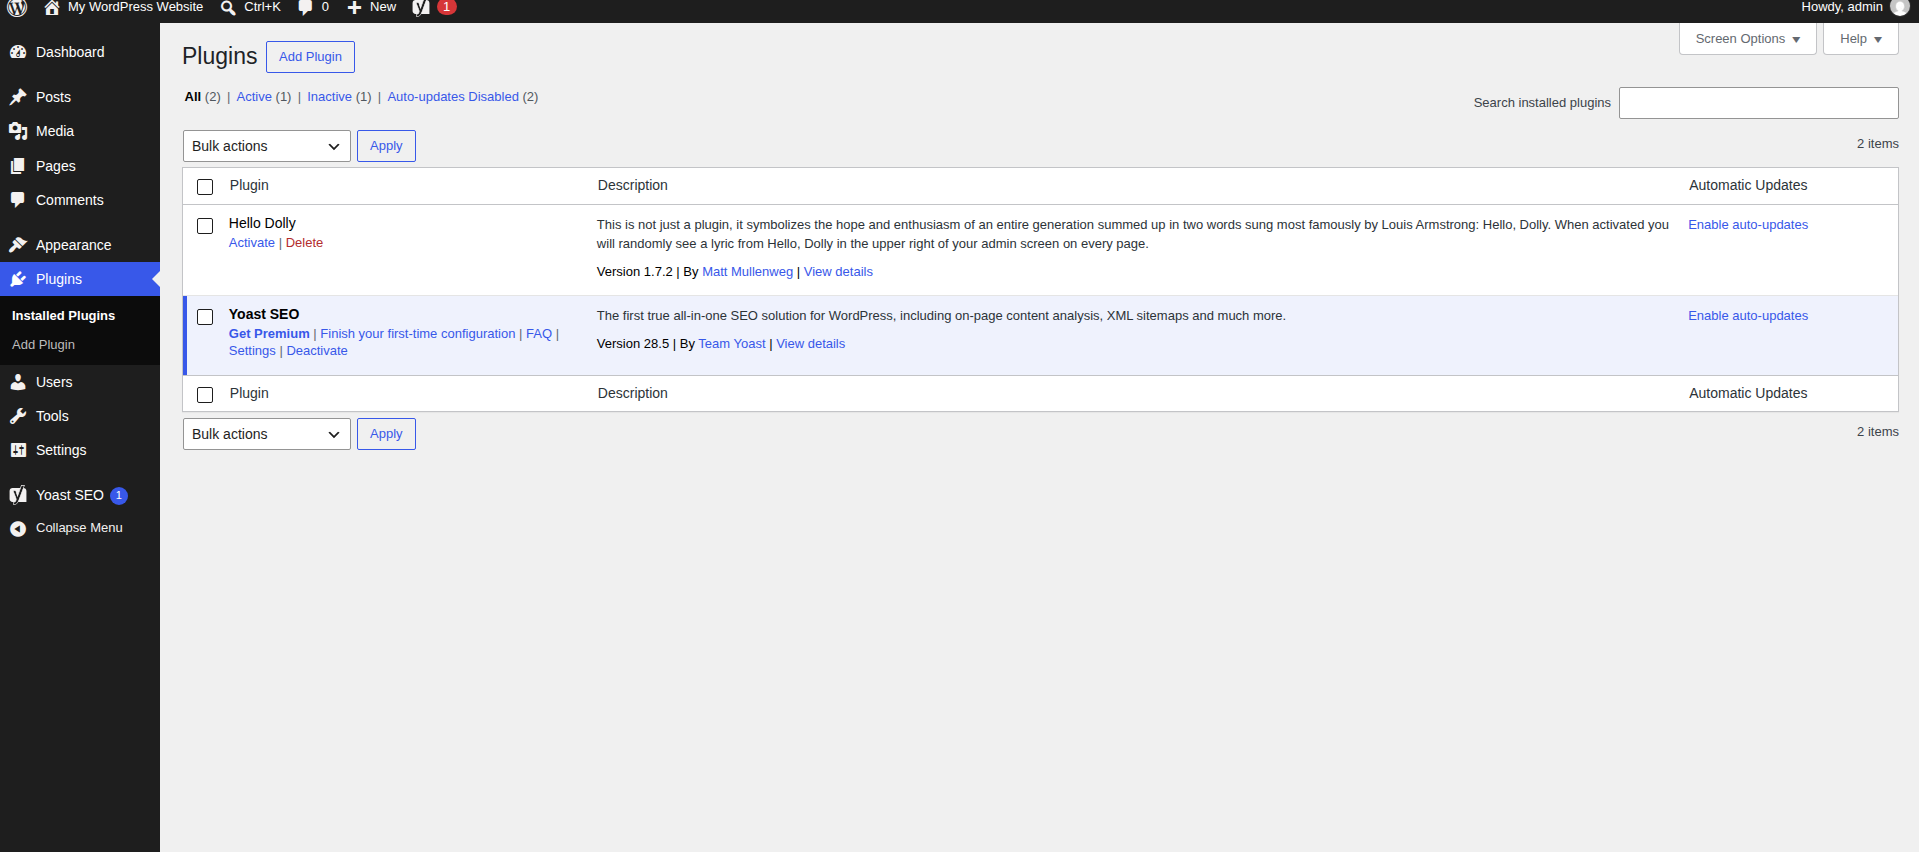Open the site home icon
This screenshot has width=1919, height=852.
[52, 7]
